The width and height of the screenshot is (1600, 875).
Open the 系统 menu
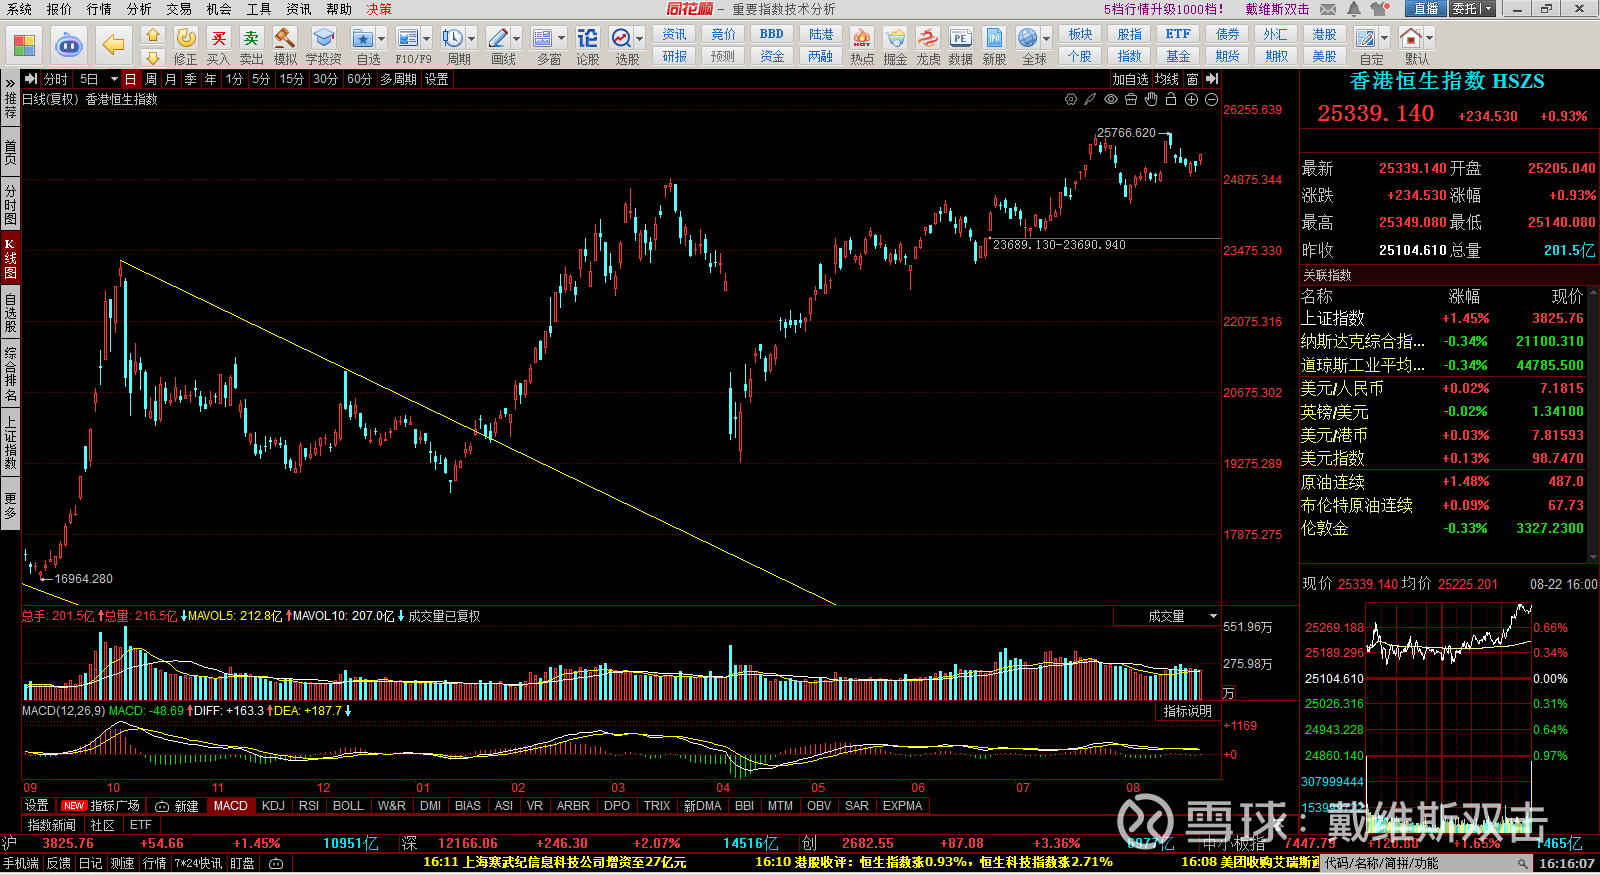19,9
